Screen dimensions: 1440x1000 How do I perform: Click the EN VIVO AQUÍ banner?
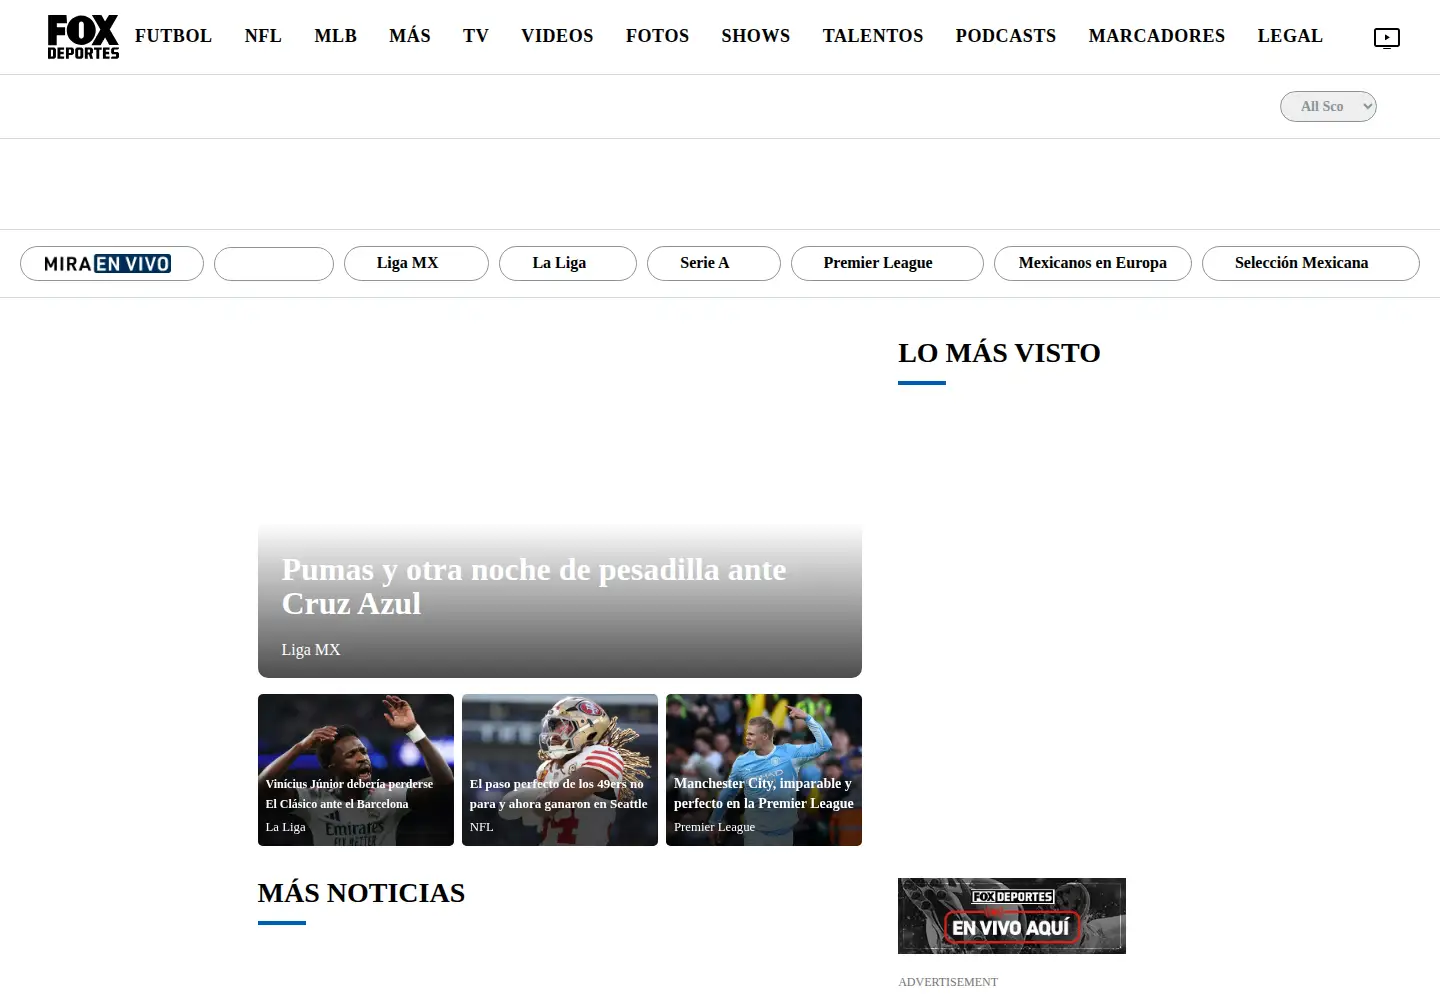point(1012,916)
